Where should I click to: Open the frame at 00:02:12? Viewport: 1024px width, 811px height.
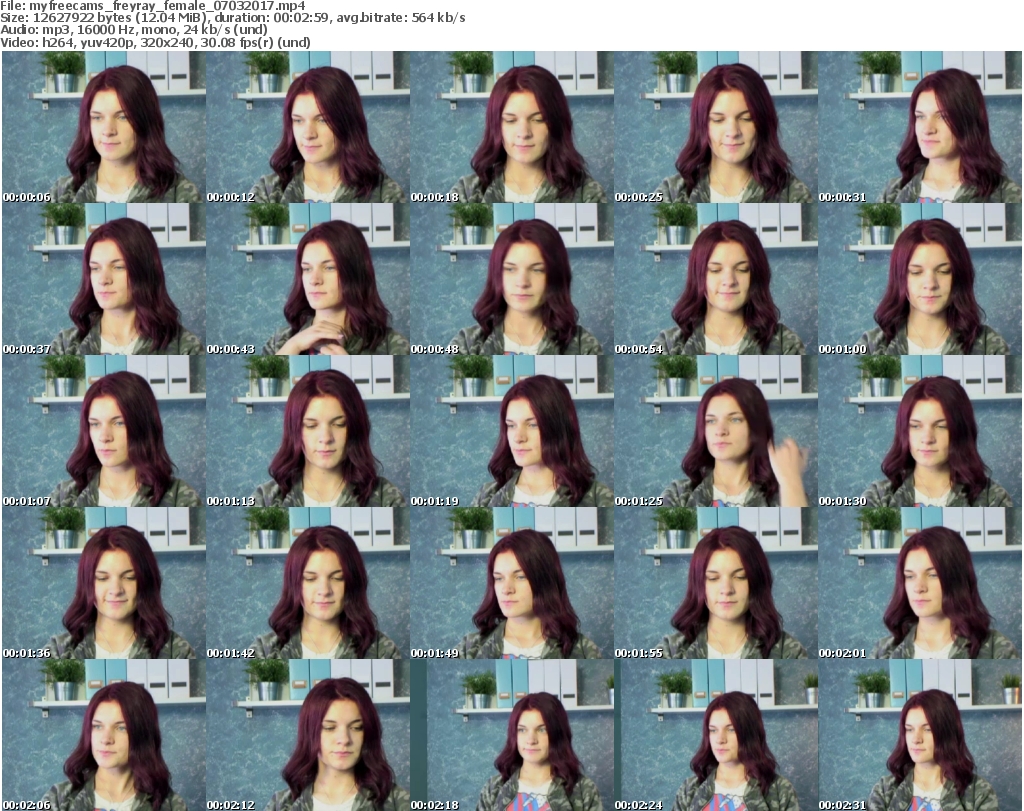(308, 735)
